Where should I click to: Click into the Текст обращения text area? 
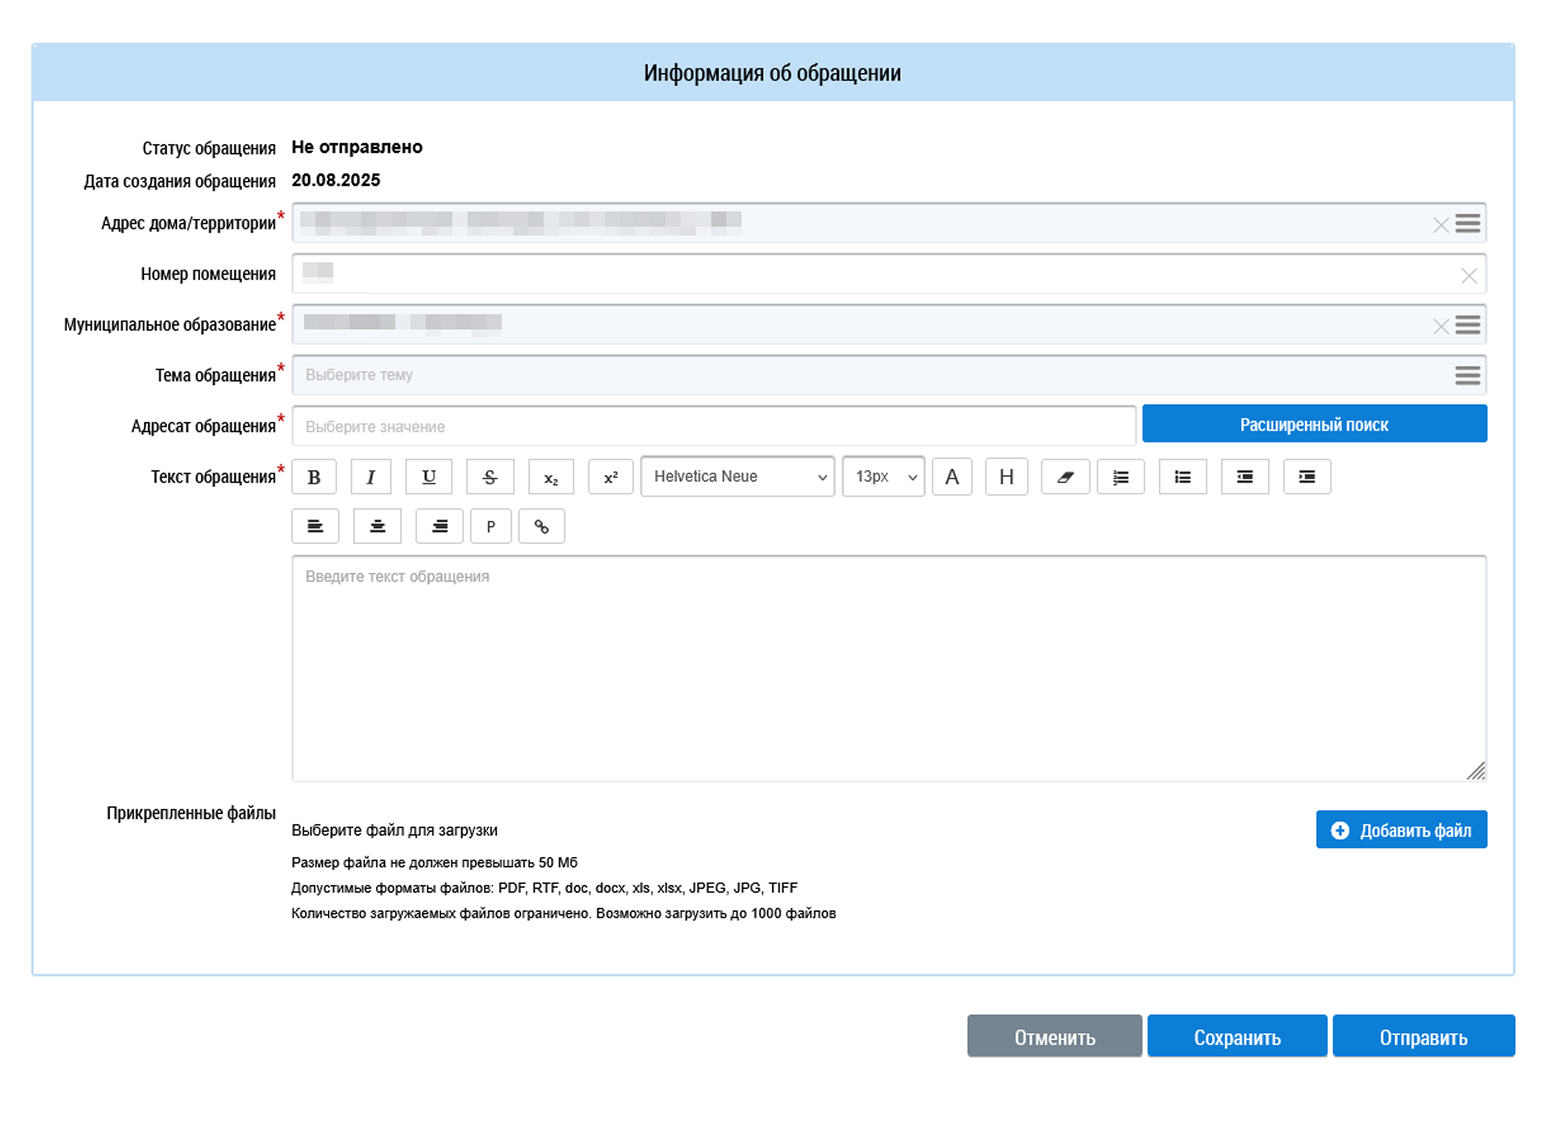[888, 668]
